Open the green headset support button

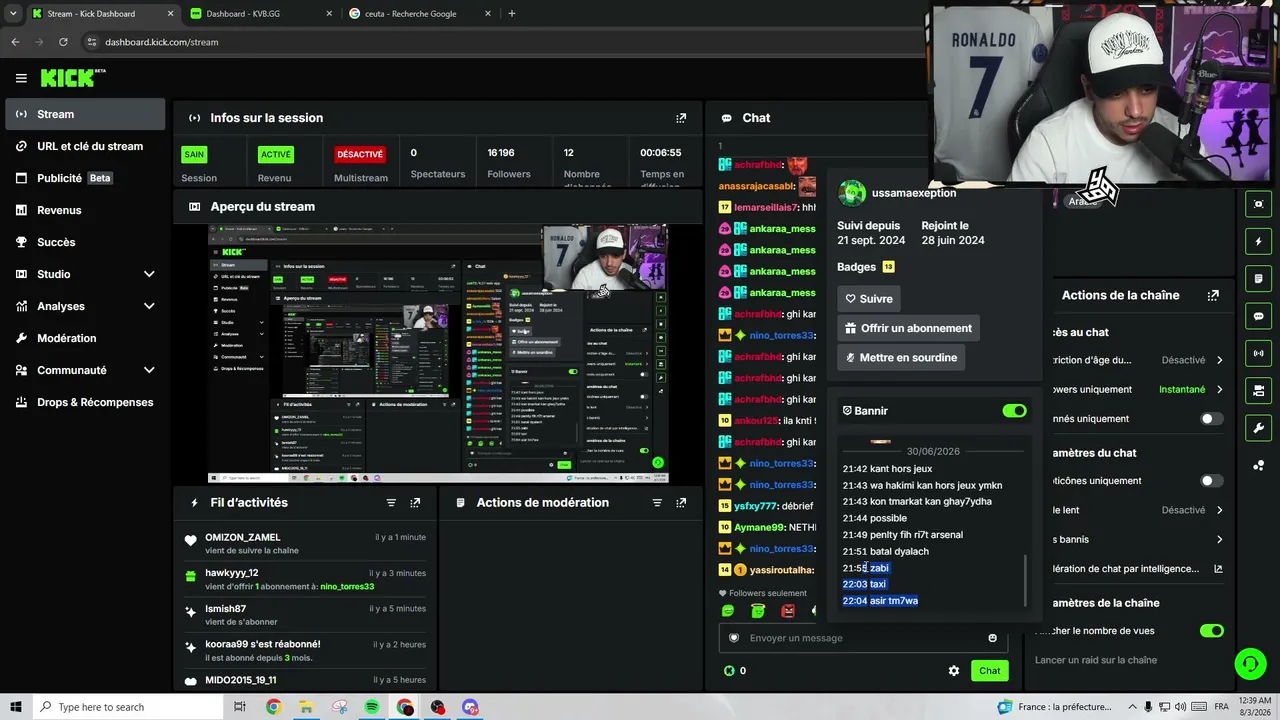coord(1249,663)
